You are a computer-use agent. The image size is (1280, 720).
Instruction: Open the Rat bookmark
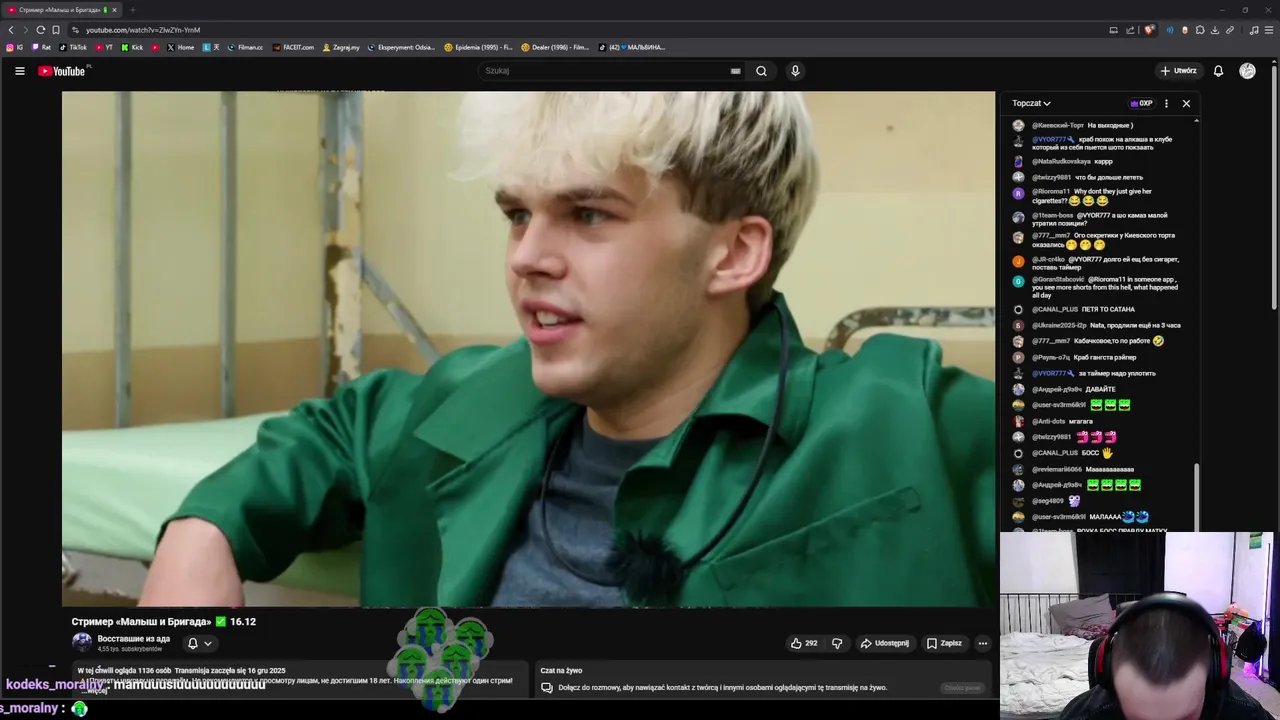(x=42, y=47)
